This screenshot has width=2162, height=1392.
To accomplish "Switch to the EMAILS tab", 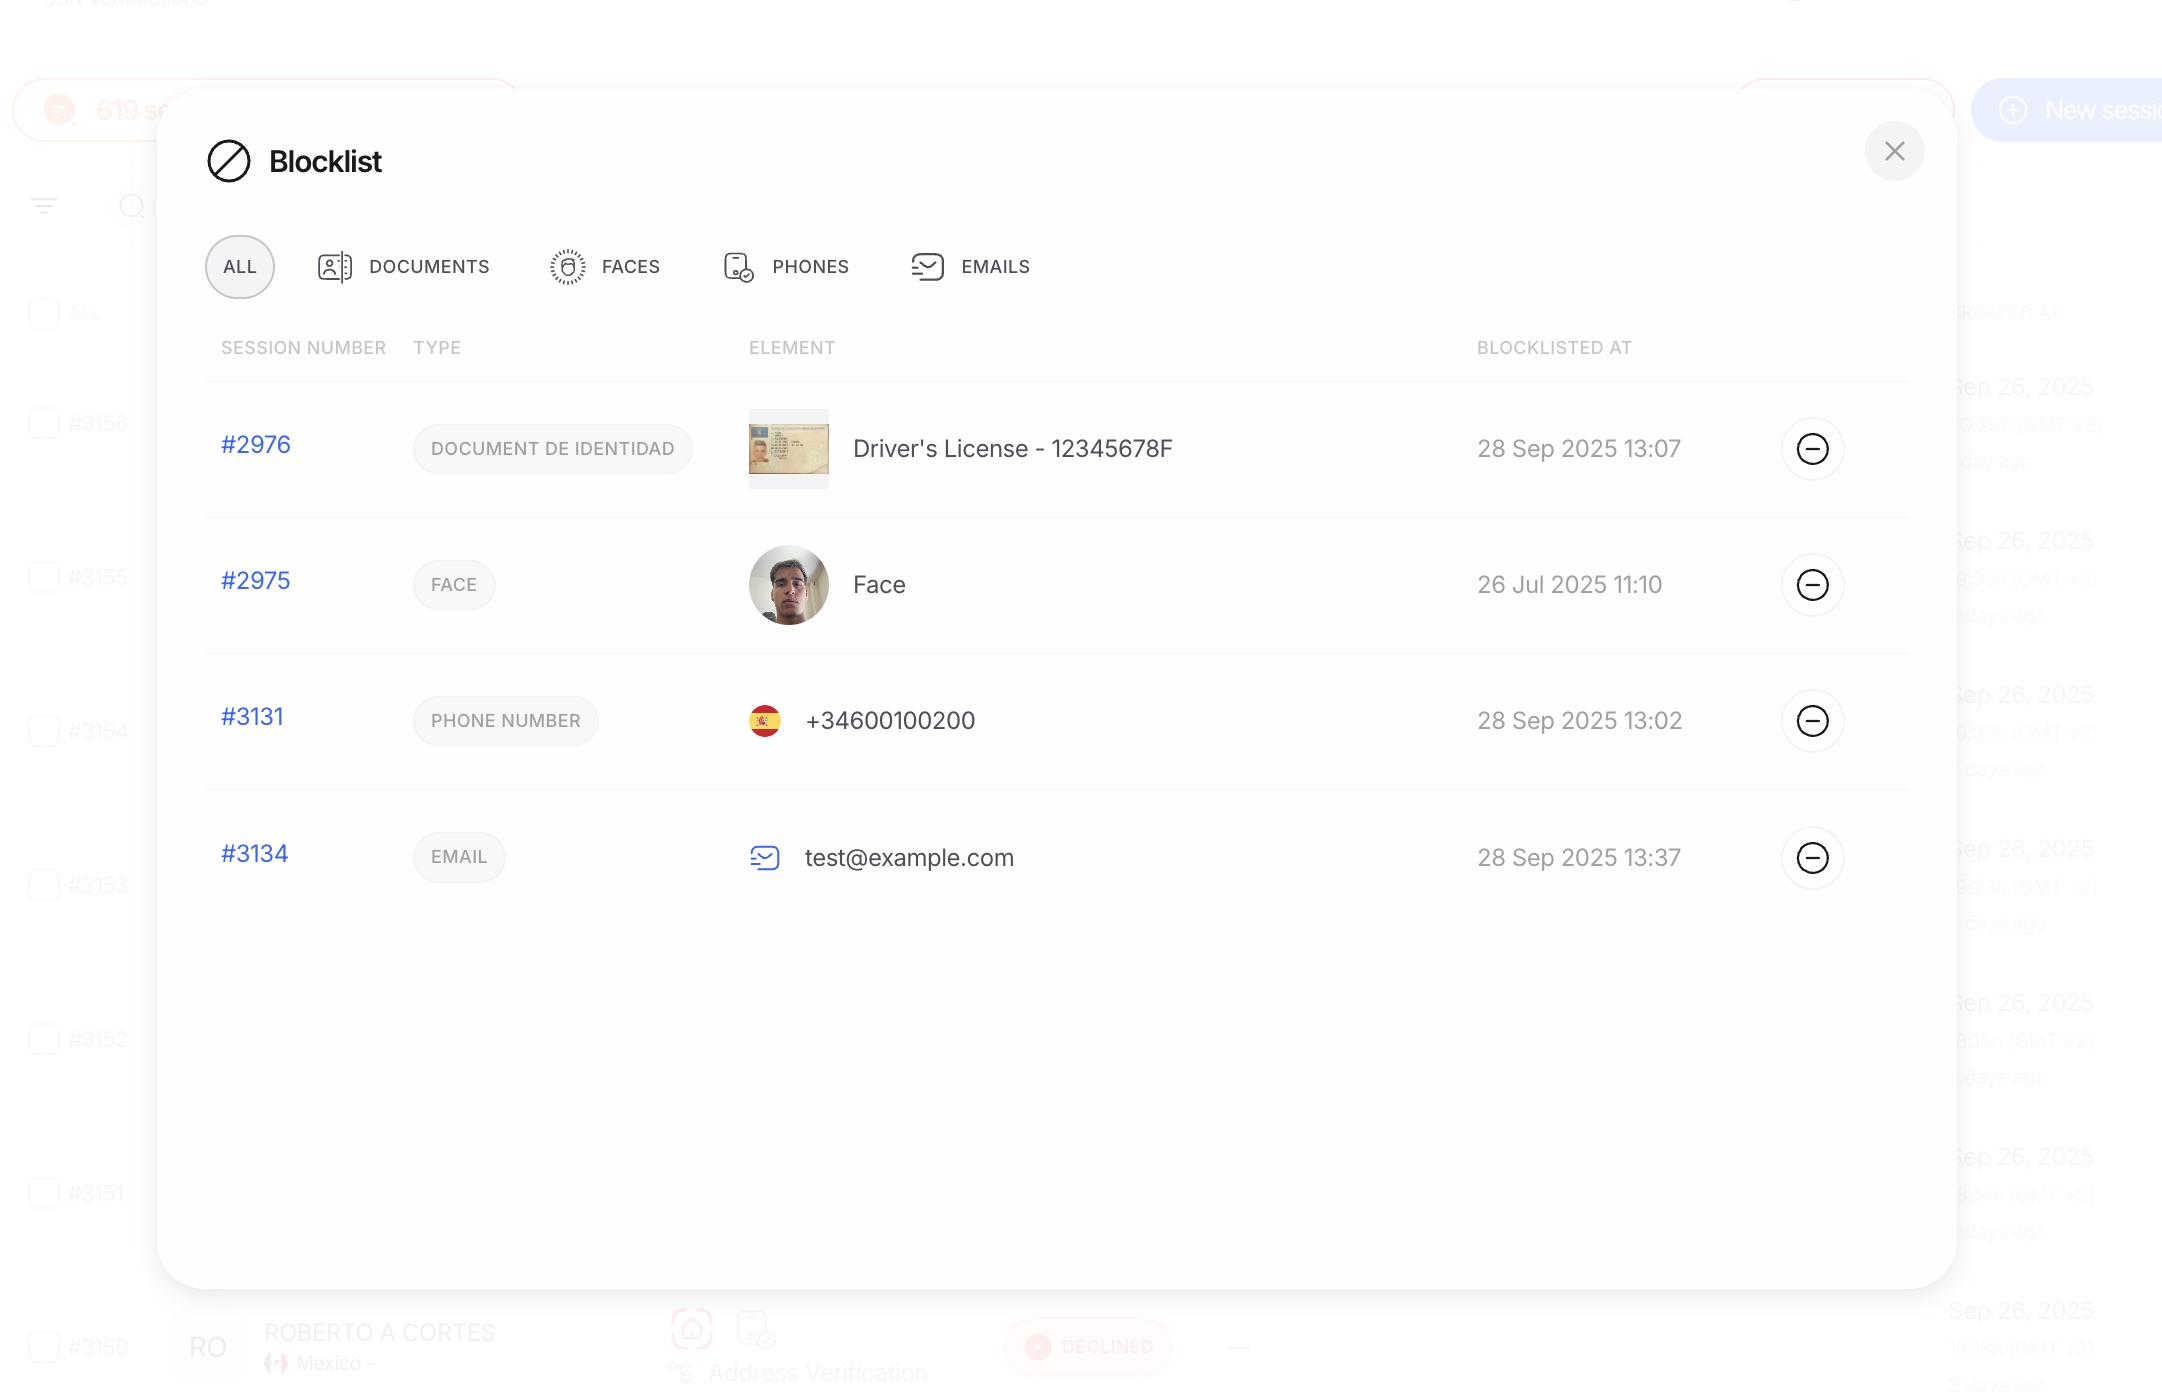I will click(x=970, y=267).
